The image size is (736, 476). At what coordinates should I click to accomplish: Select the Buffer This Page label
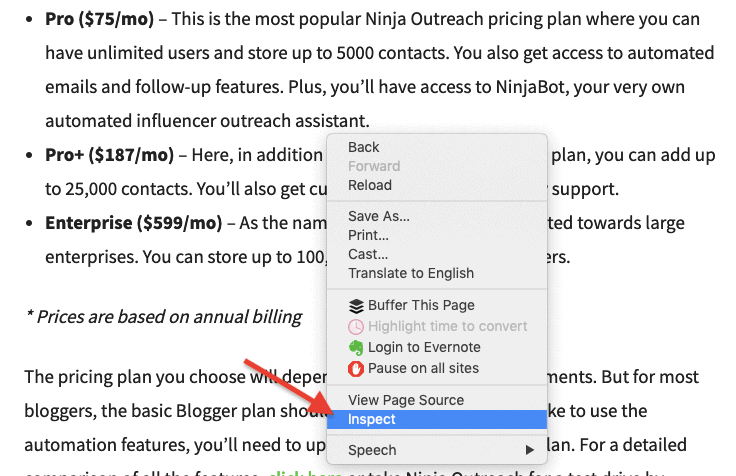pyautogui.click(x=421, y=306)
